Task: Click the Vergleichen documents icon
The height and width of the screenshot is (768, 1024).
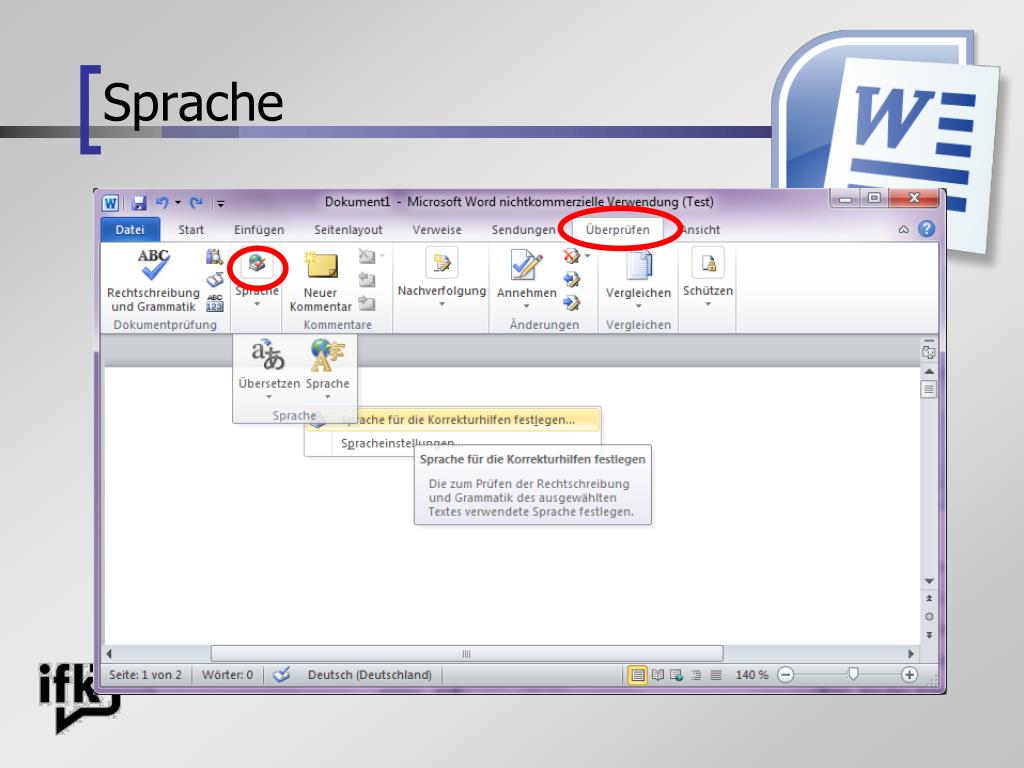Action: click(639, 265)
